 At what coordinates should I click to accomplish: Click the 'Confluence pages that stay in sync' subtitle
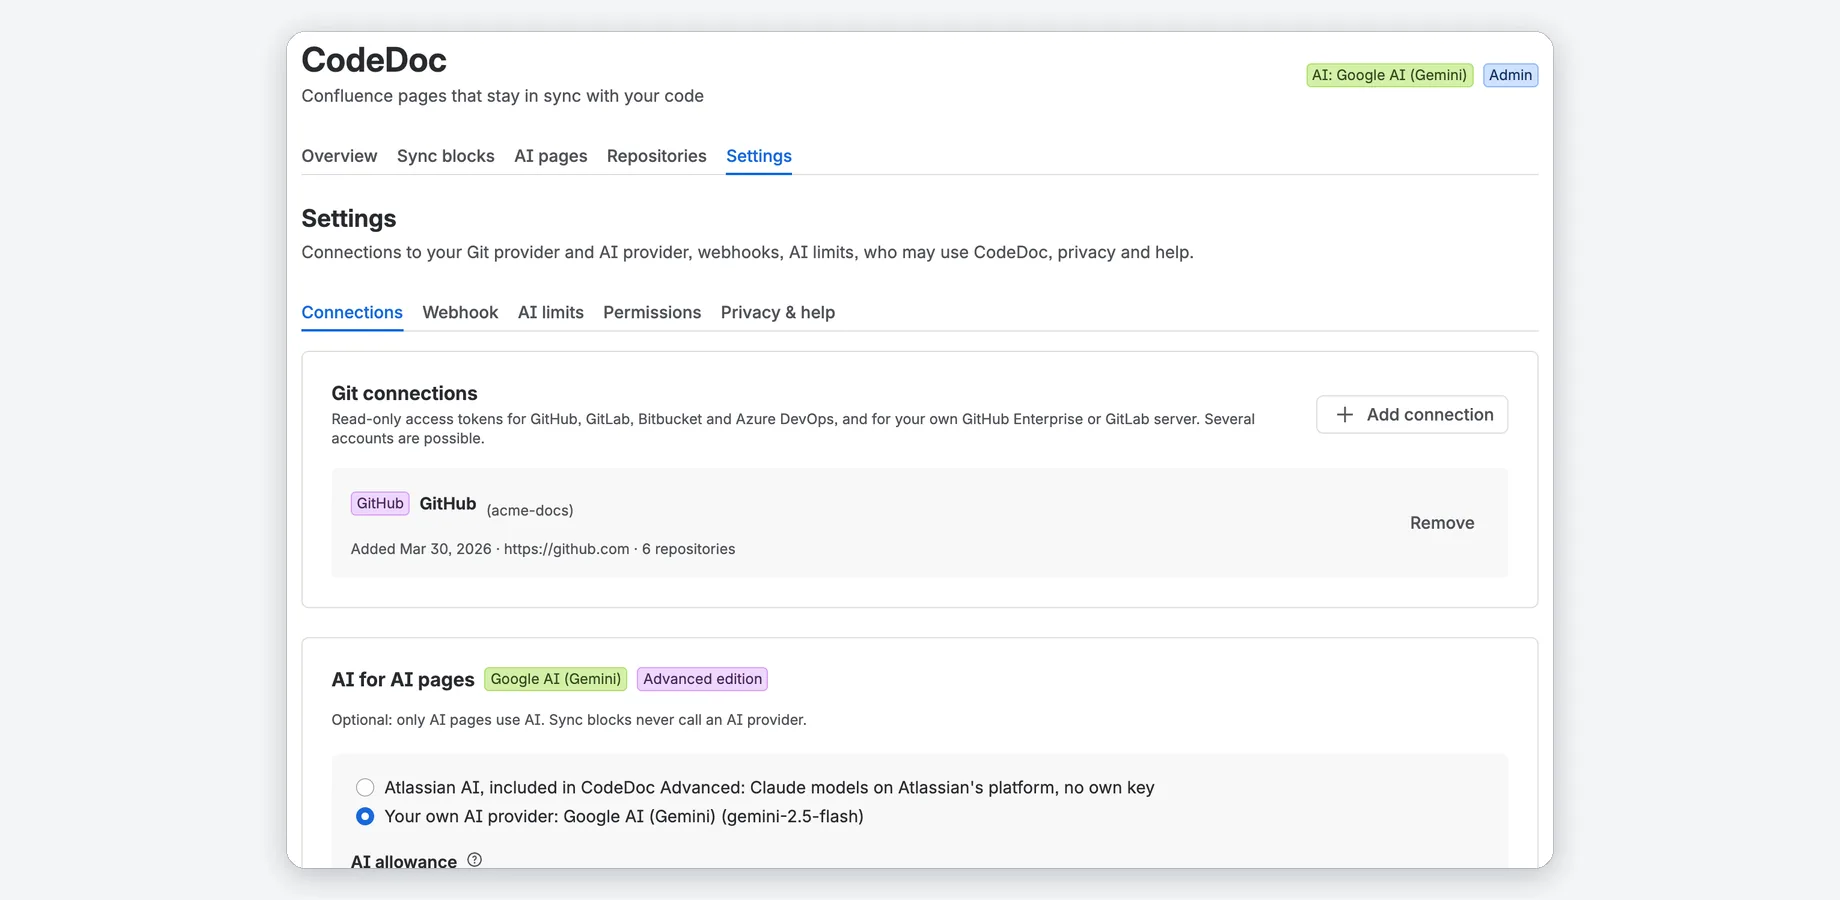pyautogui.click(x=503, y=96)
